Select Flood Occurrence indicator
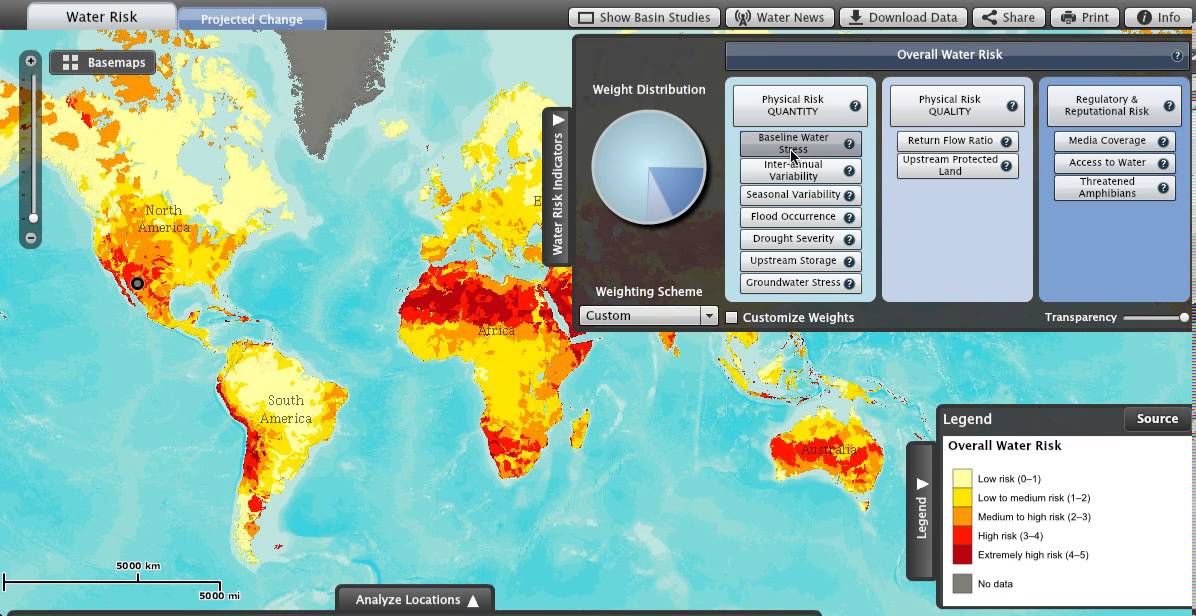Image resolution: width=1196 pixels, height=616 pixels. [800, 217]
